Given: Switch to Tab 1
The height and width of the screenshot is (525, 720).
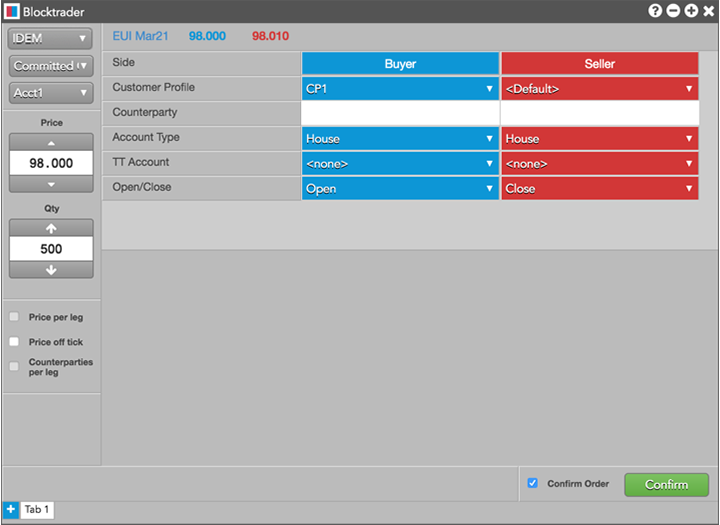Looking at the screenshot, I should 37,510.
